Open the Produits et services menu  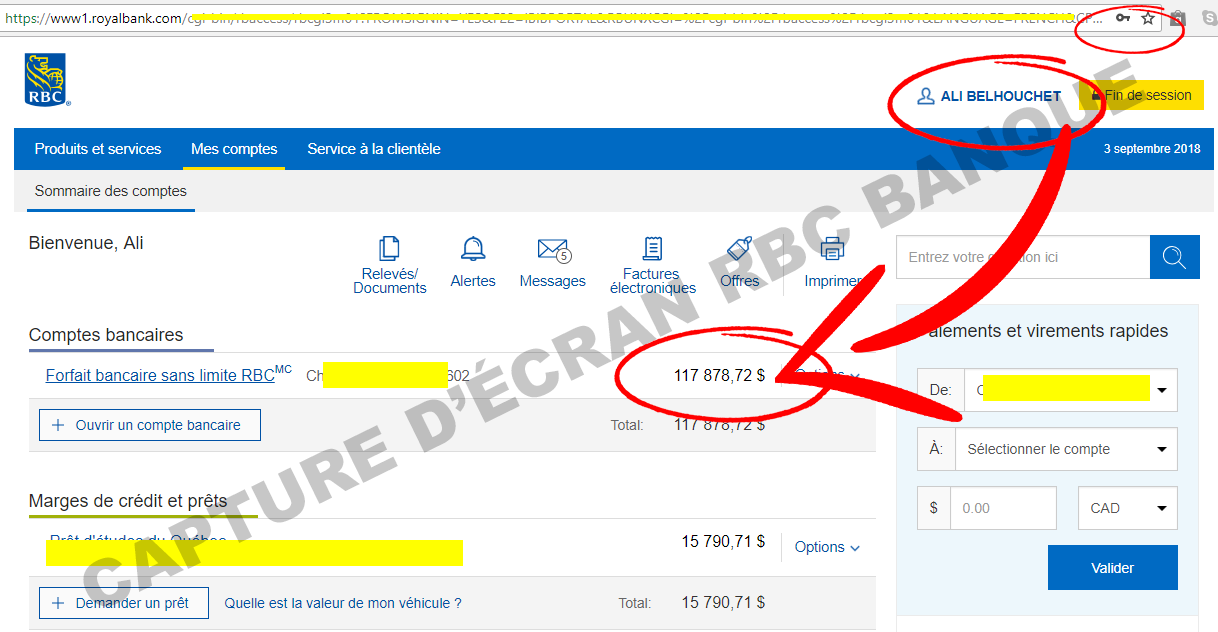point(98,149)
